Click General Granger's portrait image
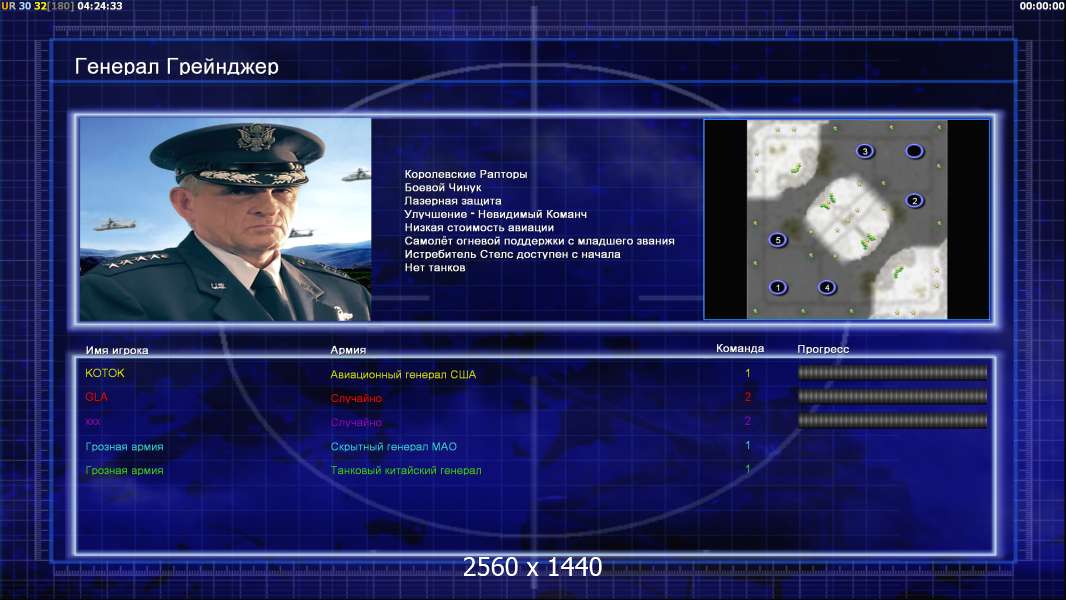Viewport: 1066px width, 600px height. point(225,219)
